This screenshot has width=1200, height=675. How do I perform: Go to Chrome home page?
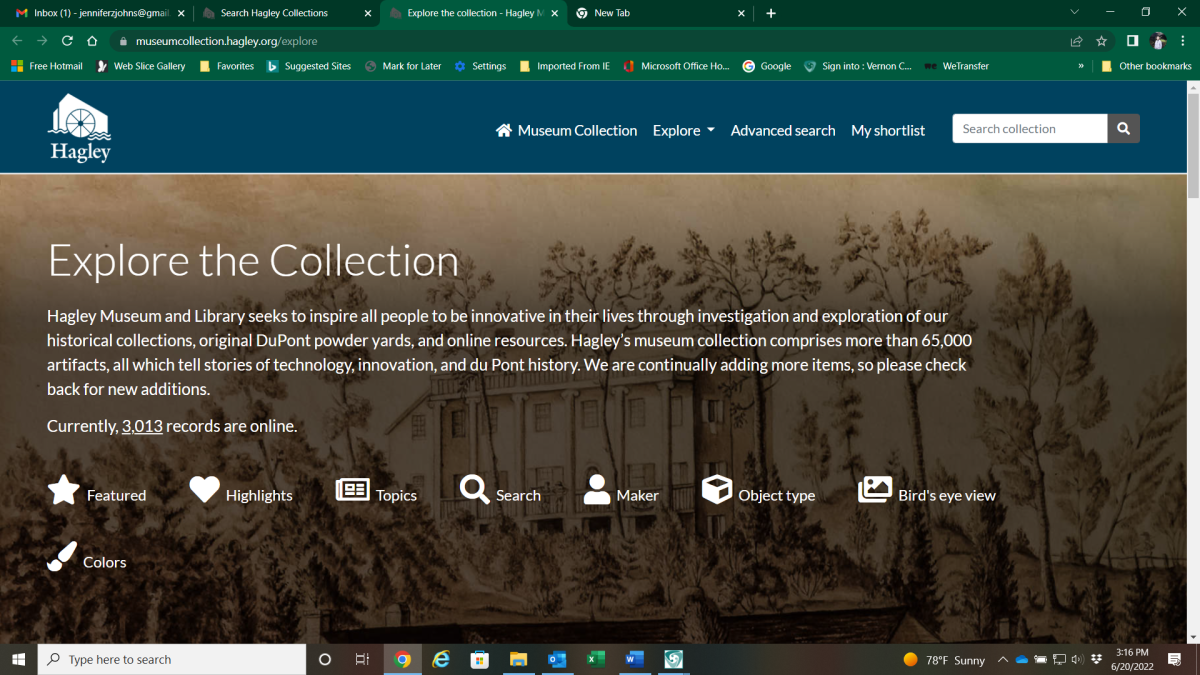tap(92, 41)
